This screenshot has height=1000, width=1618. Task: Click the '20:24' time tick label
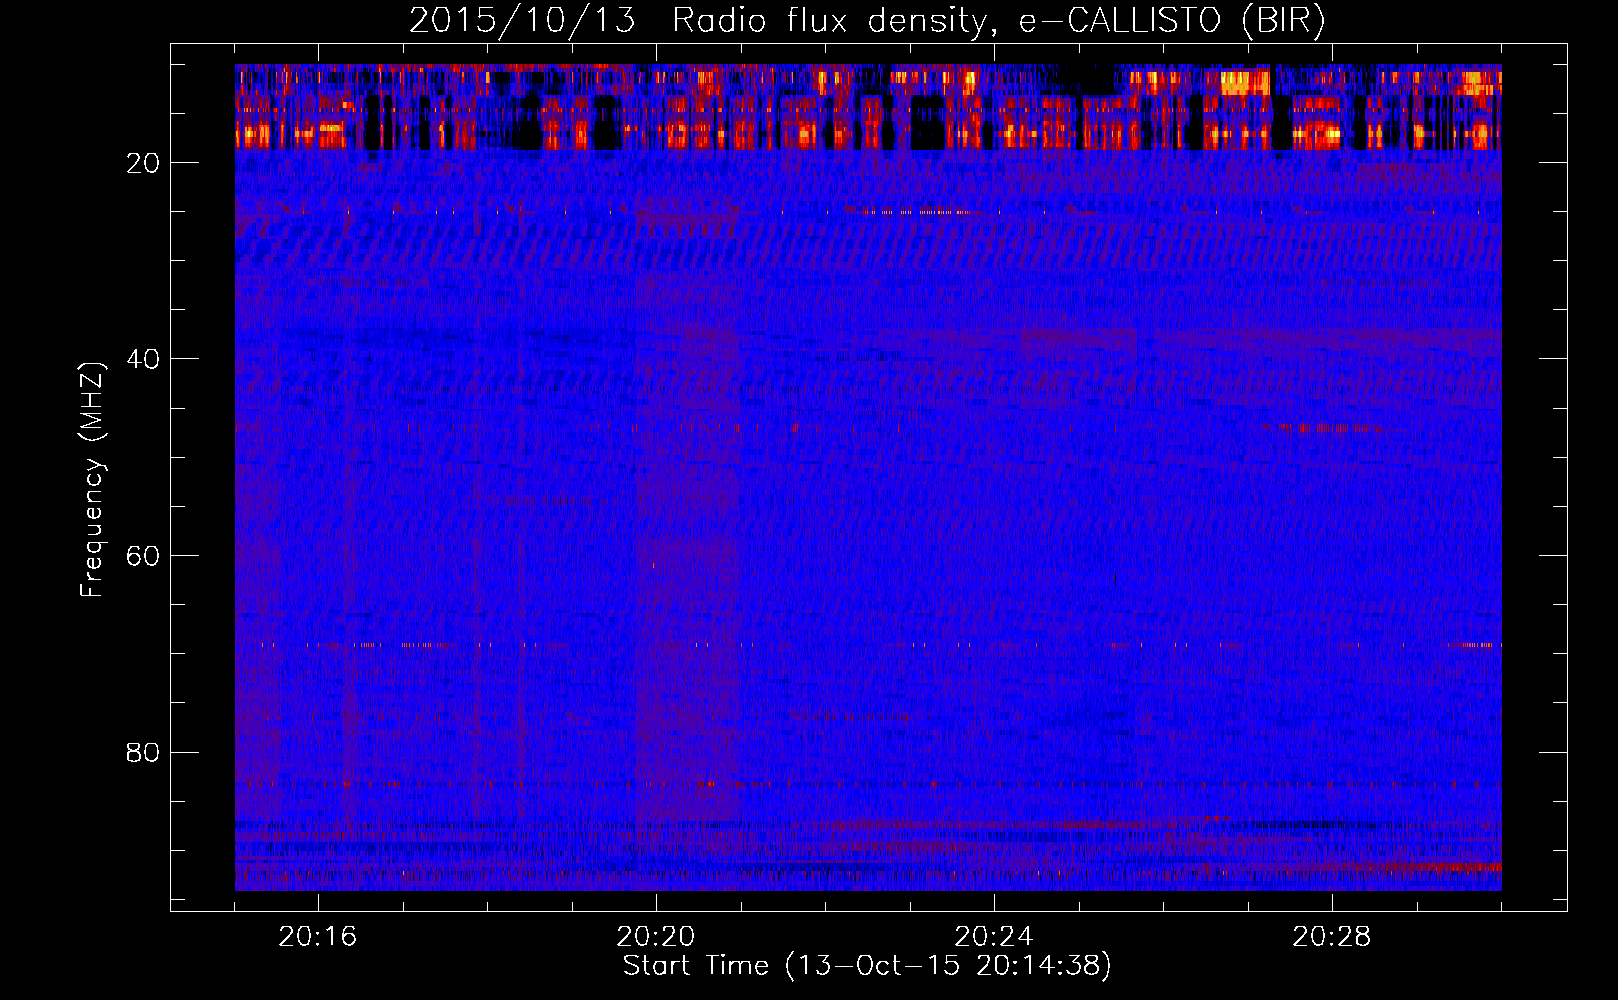click(x=994, y=937)
